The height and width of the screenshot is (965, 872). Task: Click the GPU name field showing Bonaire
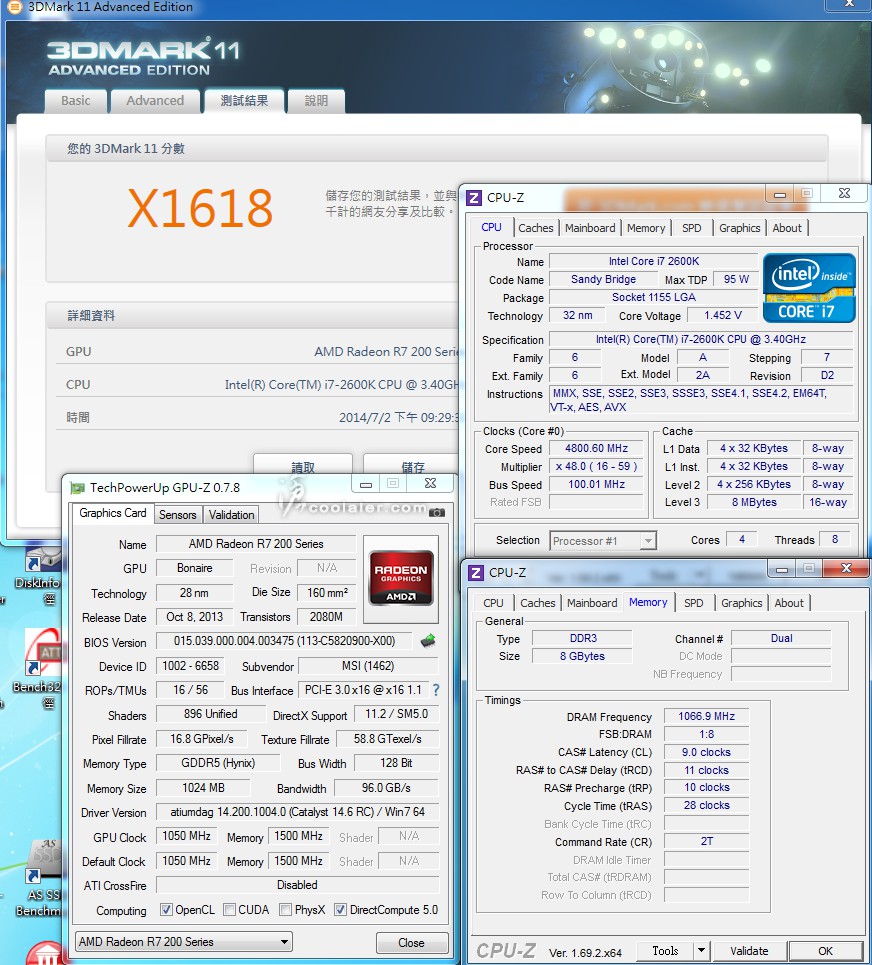tap(194, 568)
